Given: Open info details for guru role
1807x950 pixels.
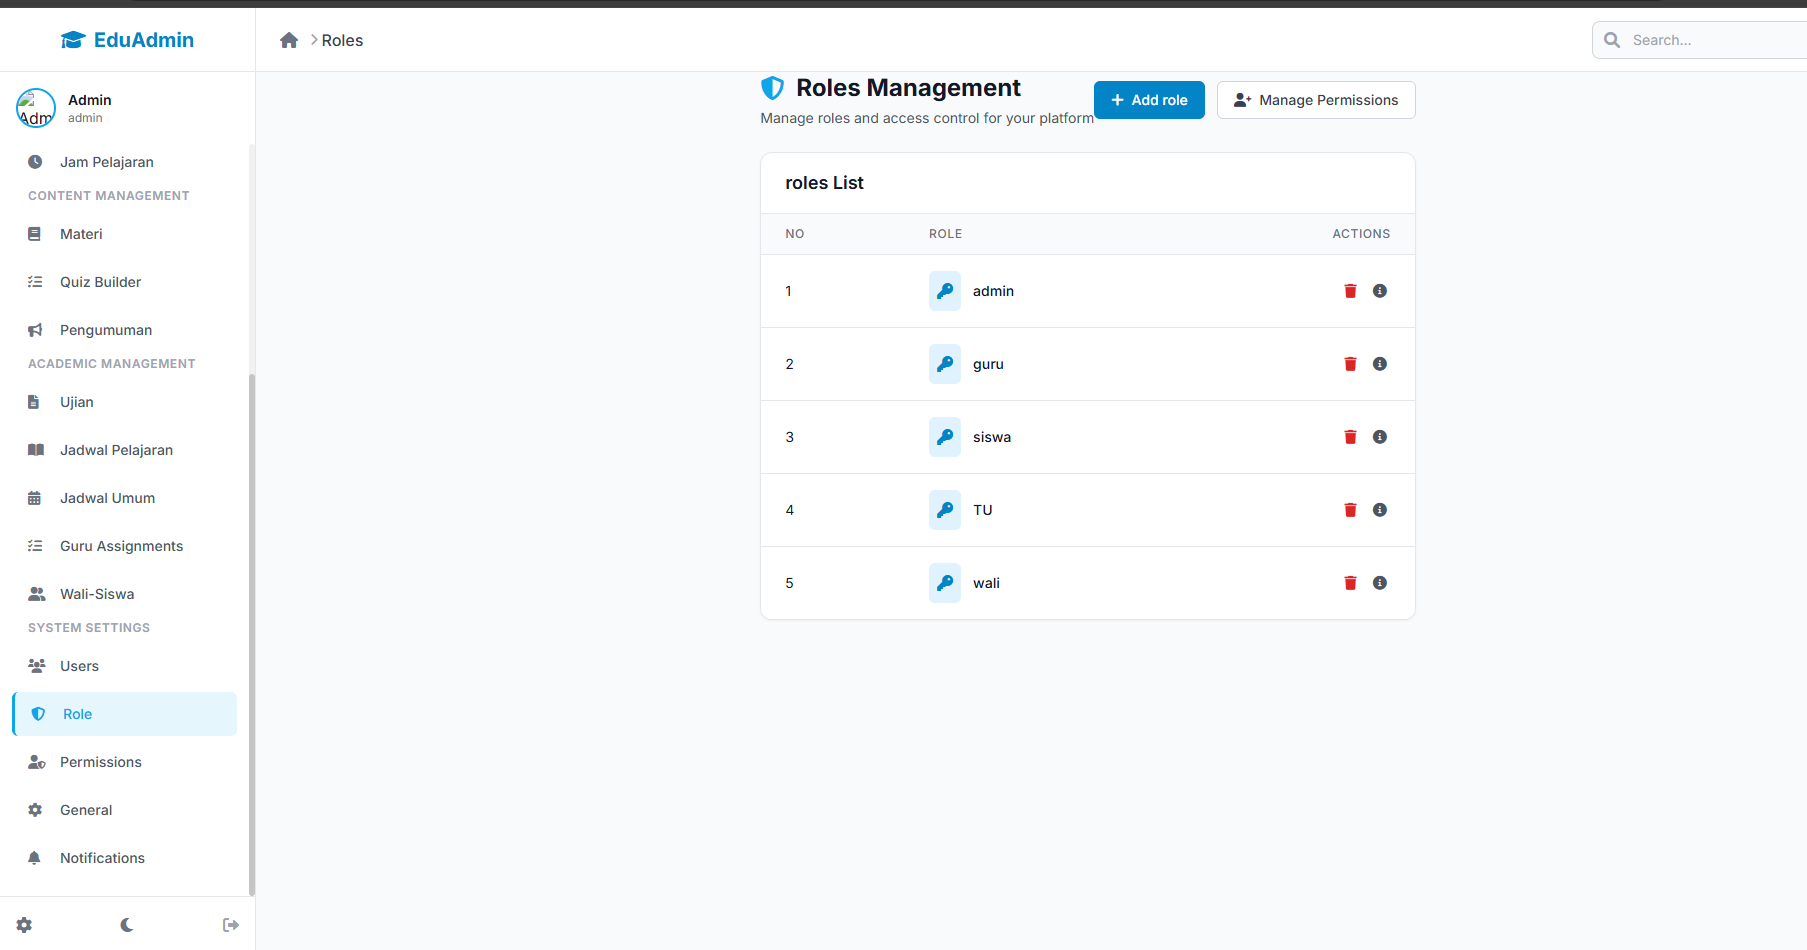Looking at the screenshot, I should click(x=1380, y=364).
